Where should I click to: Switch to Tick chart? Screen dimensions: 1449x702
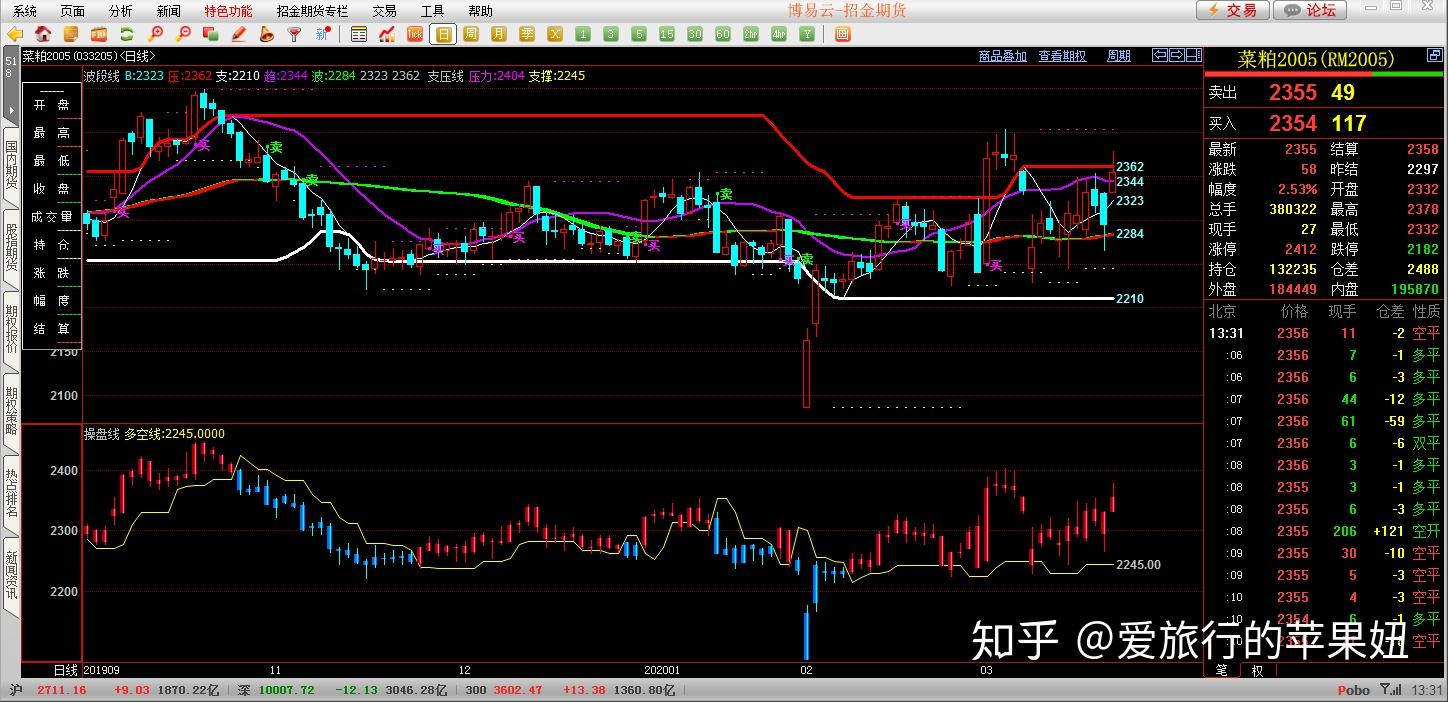(x=415, y=34)
